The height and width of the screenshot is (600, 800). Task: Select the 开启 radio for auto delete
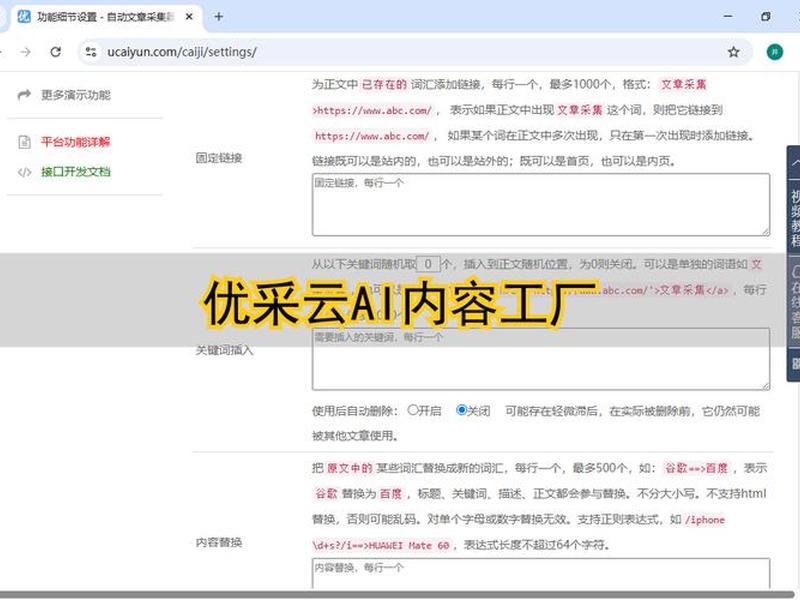(413, 410)
